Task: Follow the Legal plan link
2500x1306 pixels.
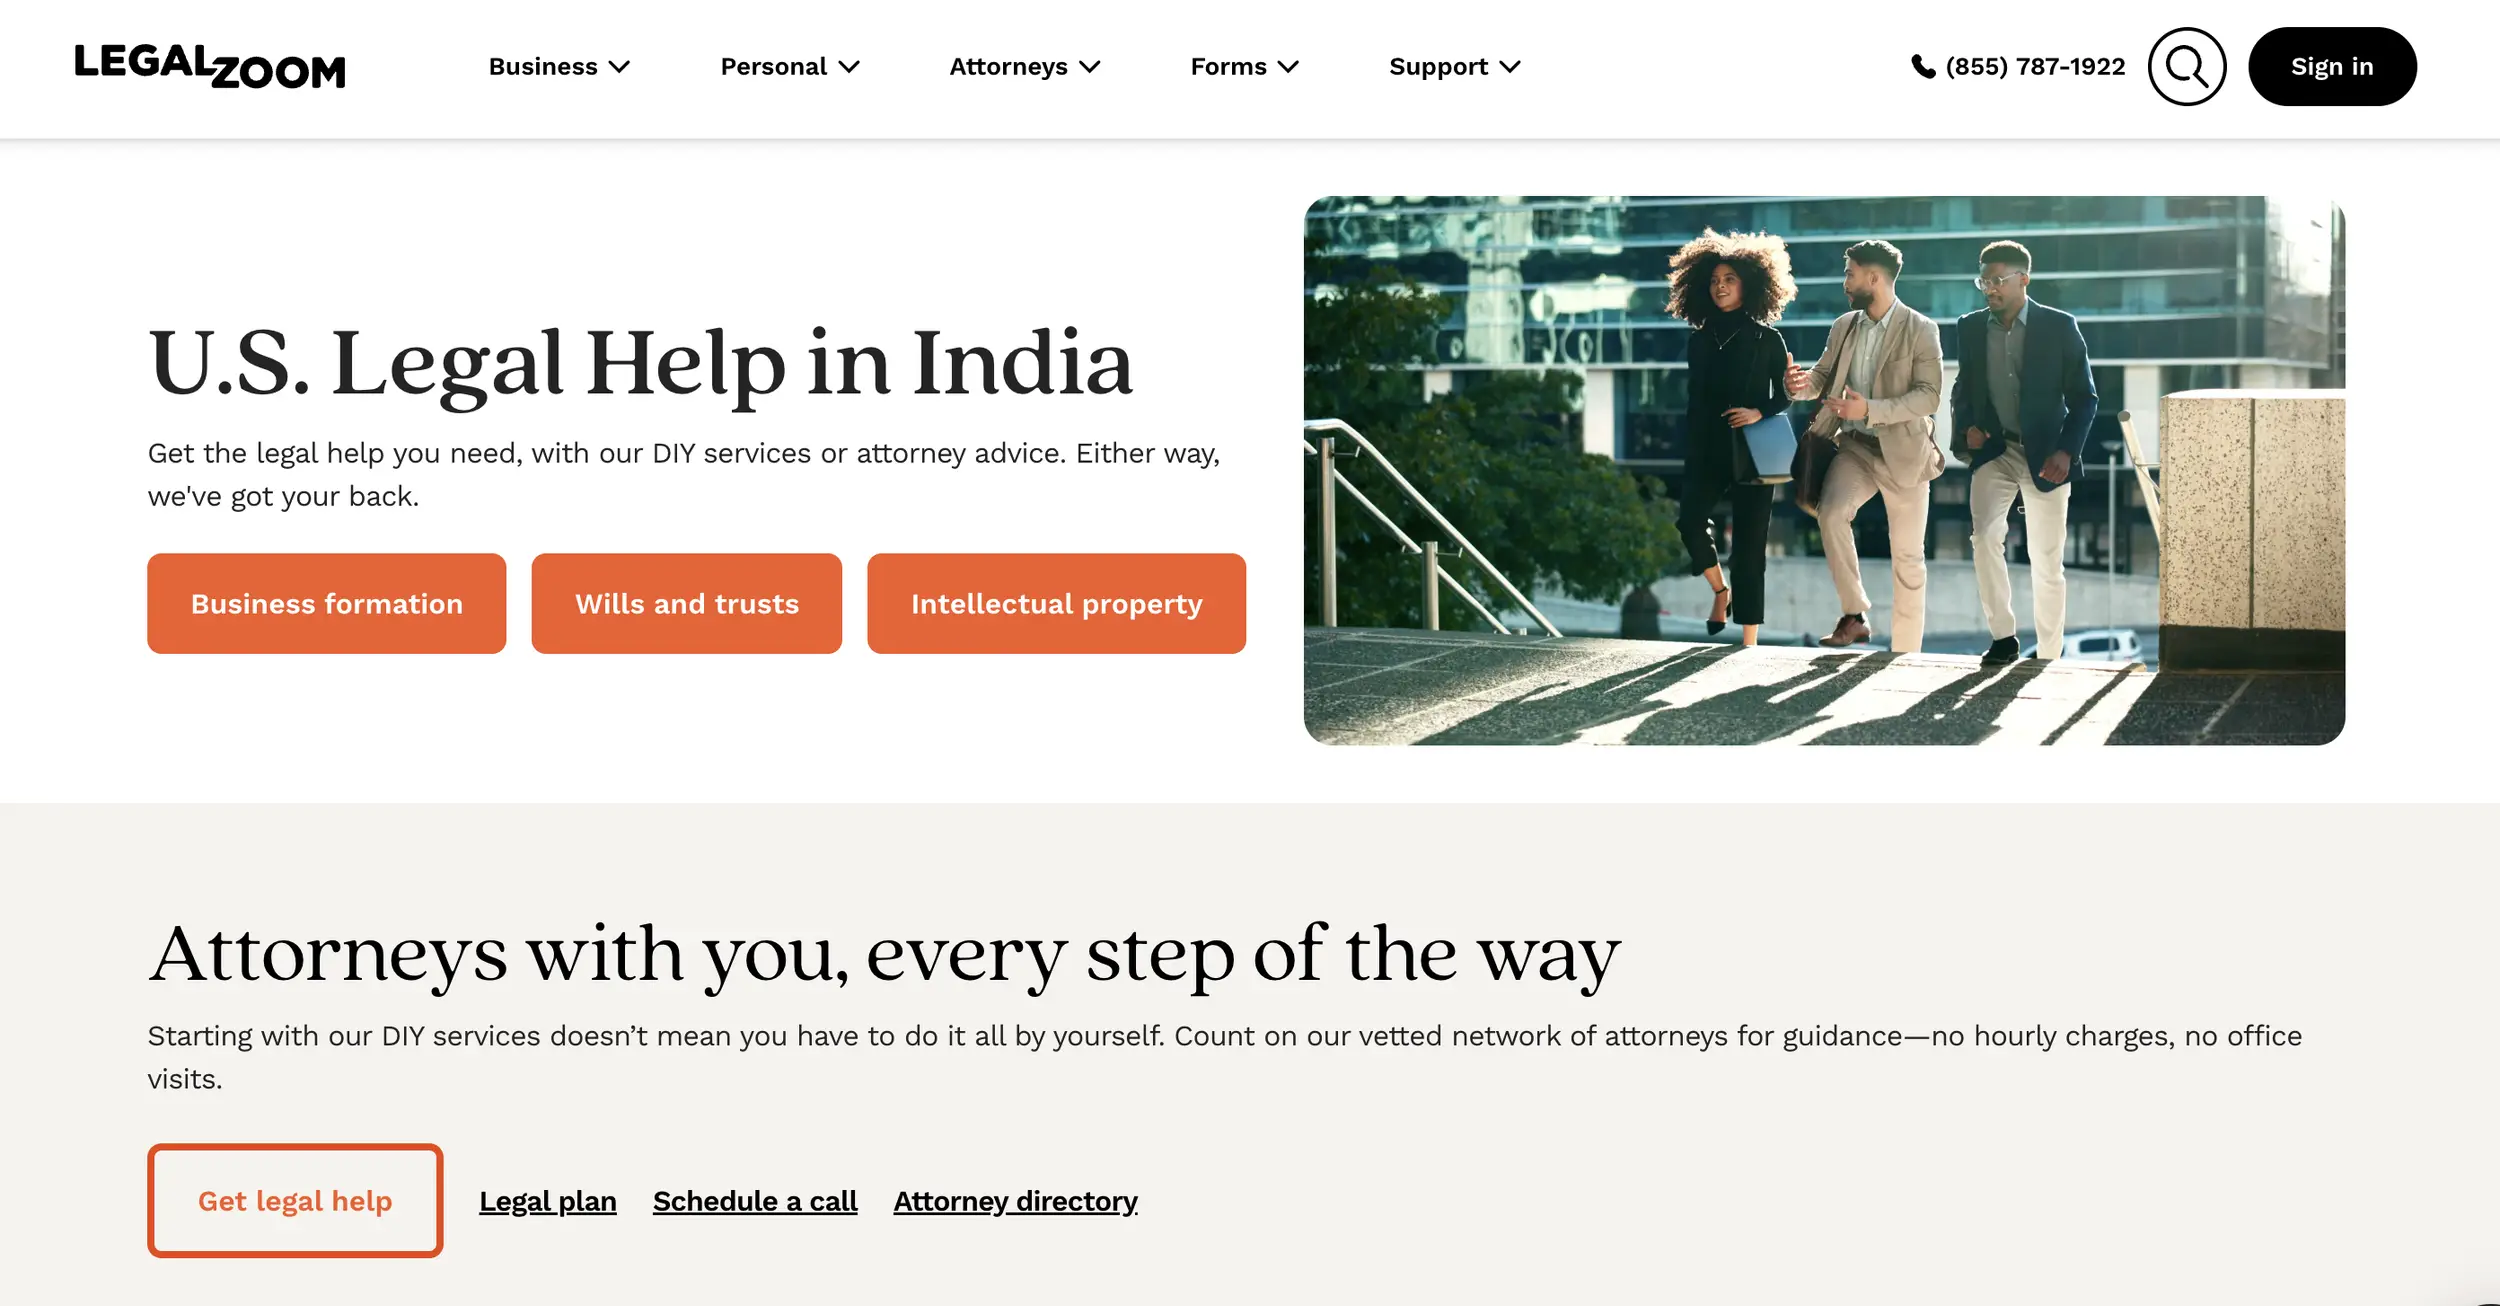Action: point(548,1201)
